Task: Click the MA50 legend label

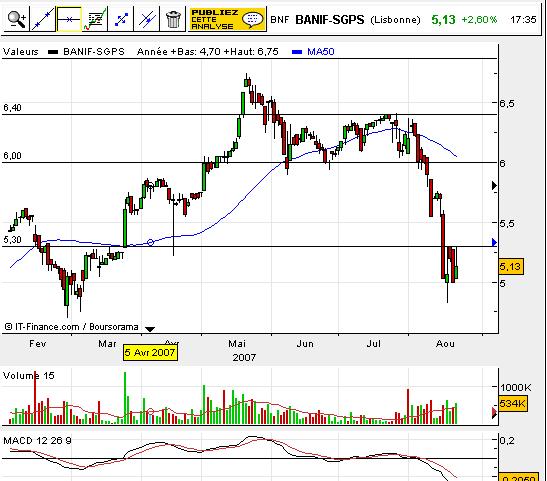Action: pos(321,52)
